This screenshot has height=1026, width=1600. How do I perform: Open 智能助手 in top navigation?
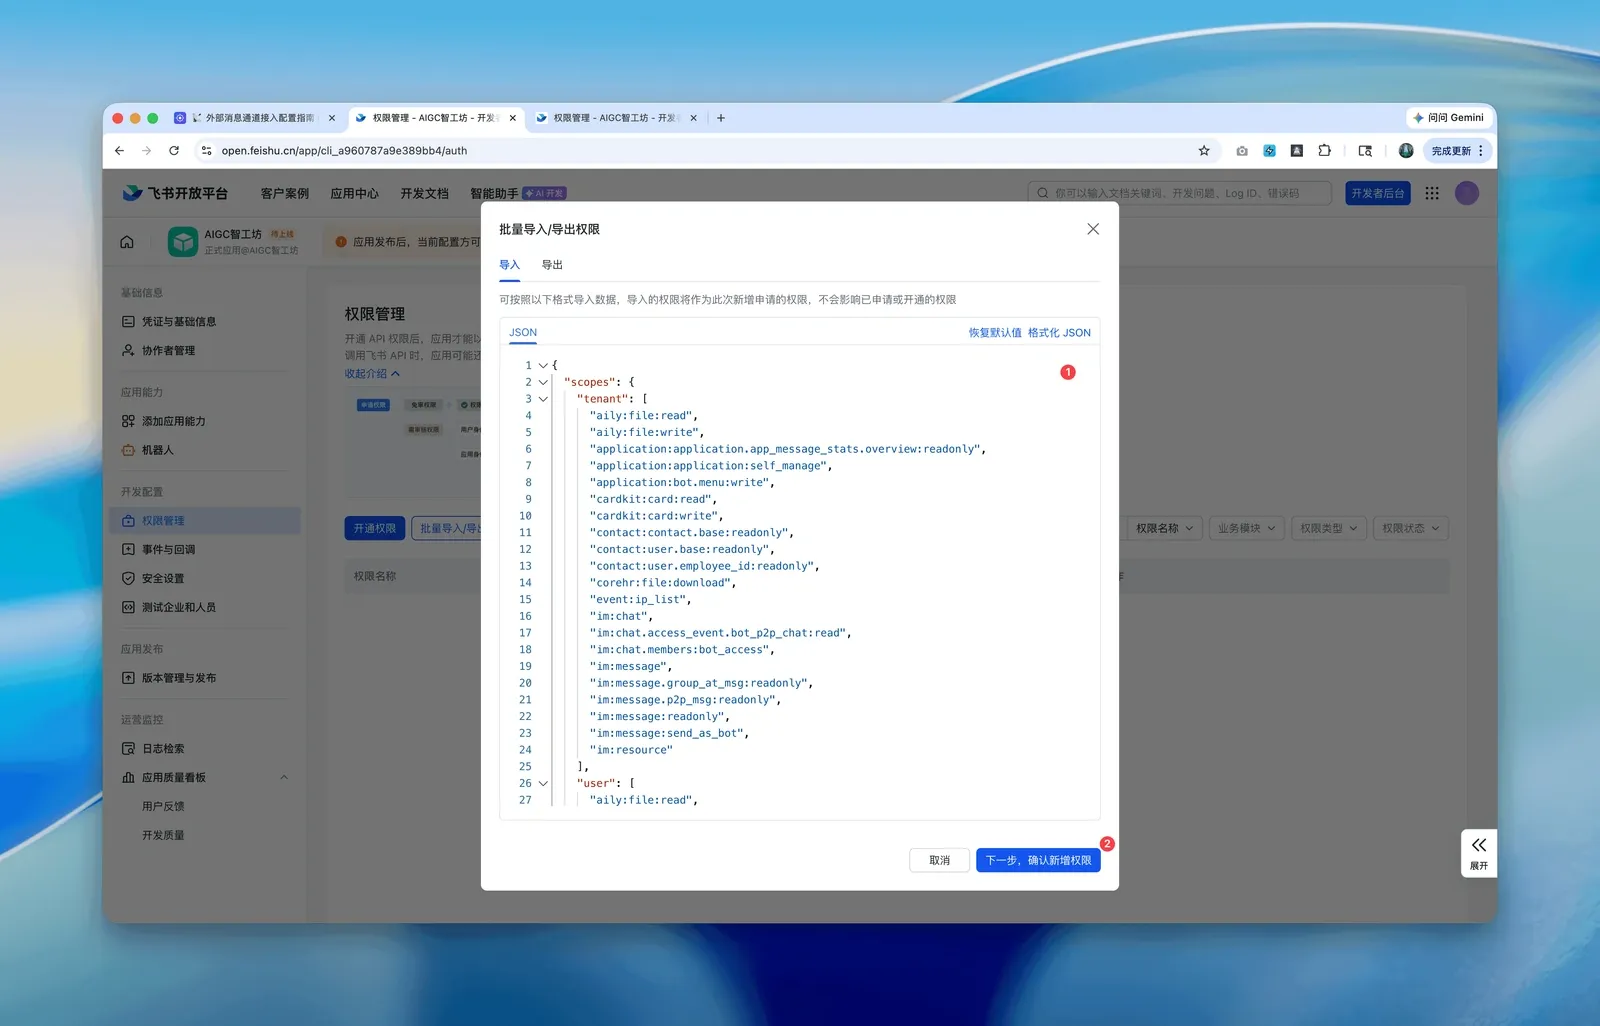[494, 194]
